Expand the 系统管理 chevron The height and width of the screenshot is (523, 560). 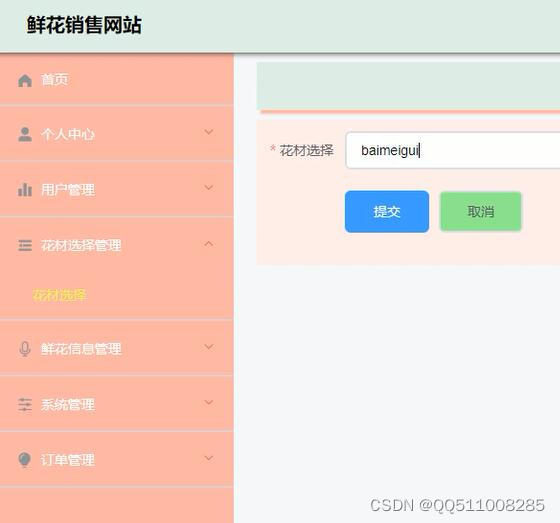[209, 402]
